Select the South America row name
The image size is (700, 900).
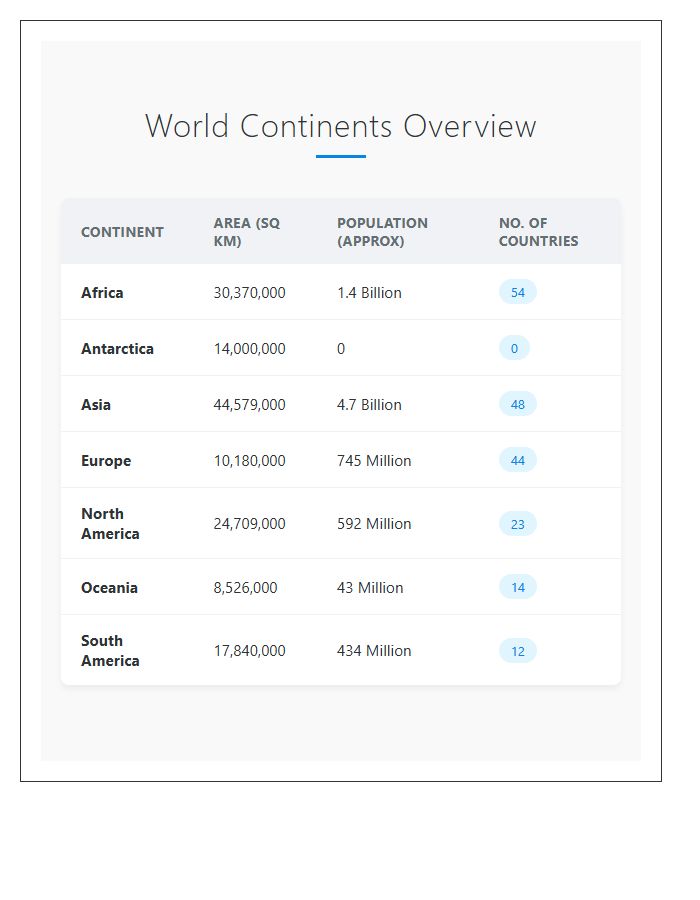coord(110,650)
